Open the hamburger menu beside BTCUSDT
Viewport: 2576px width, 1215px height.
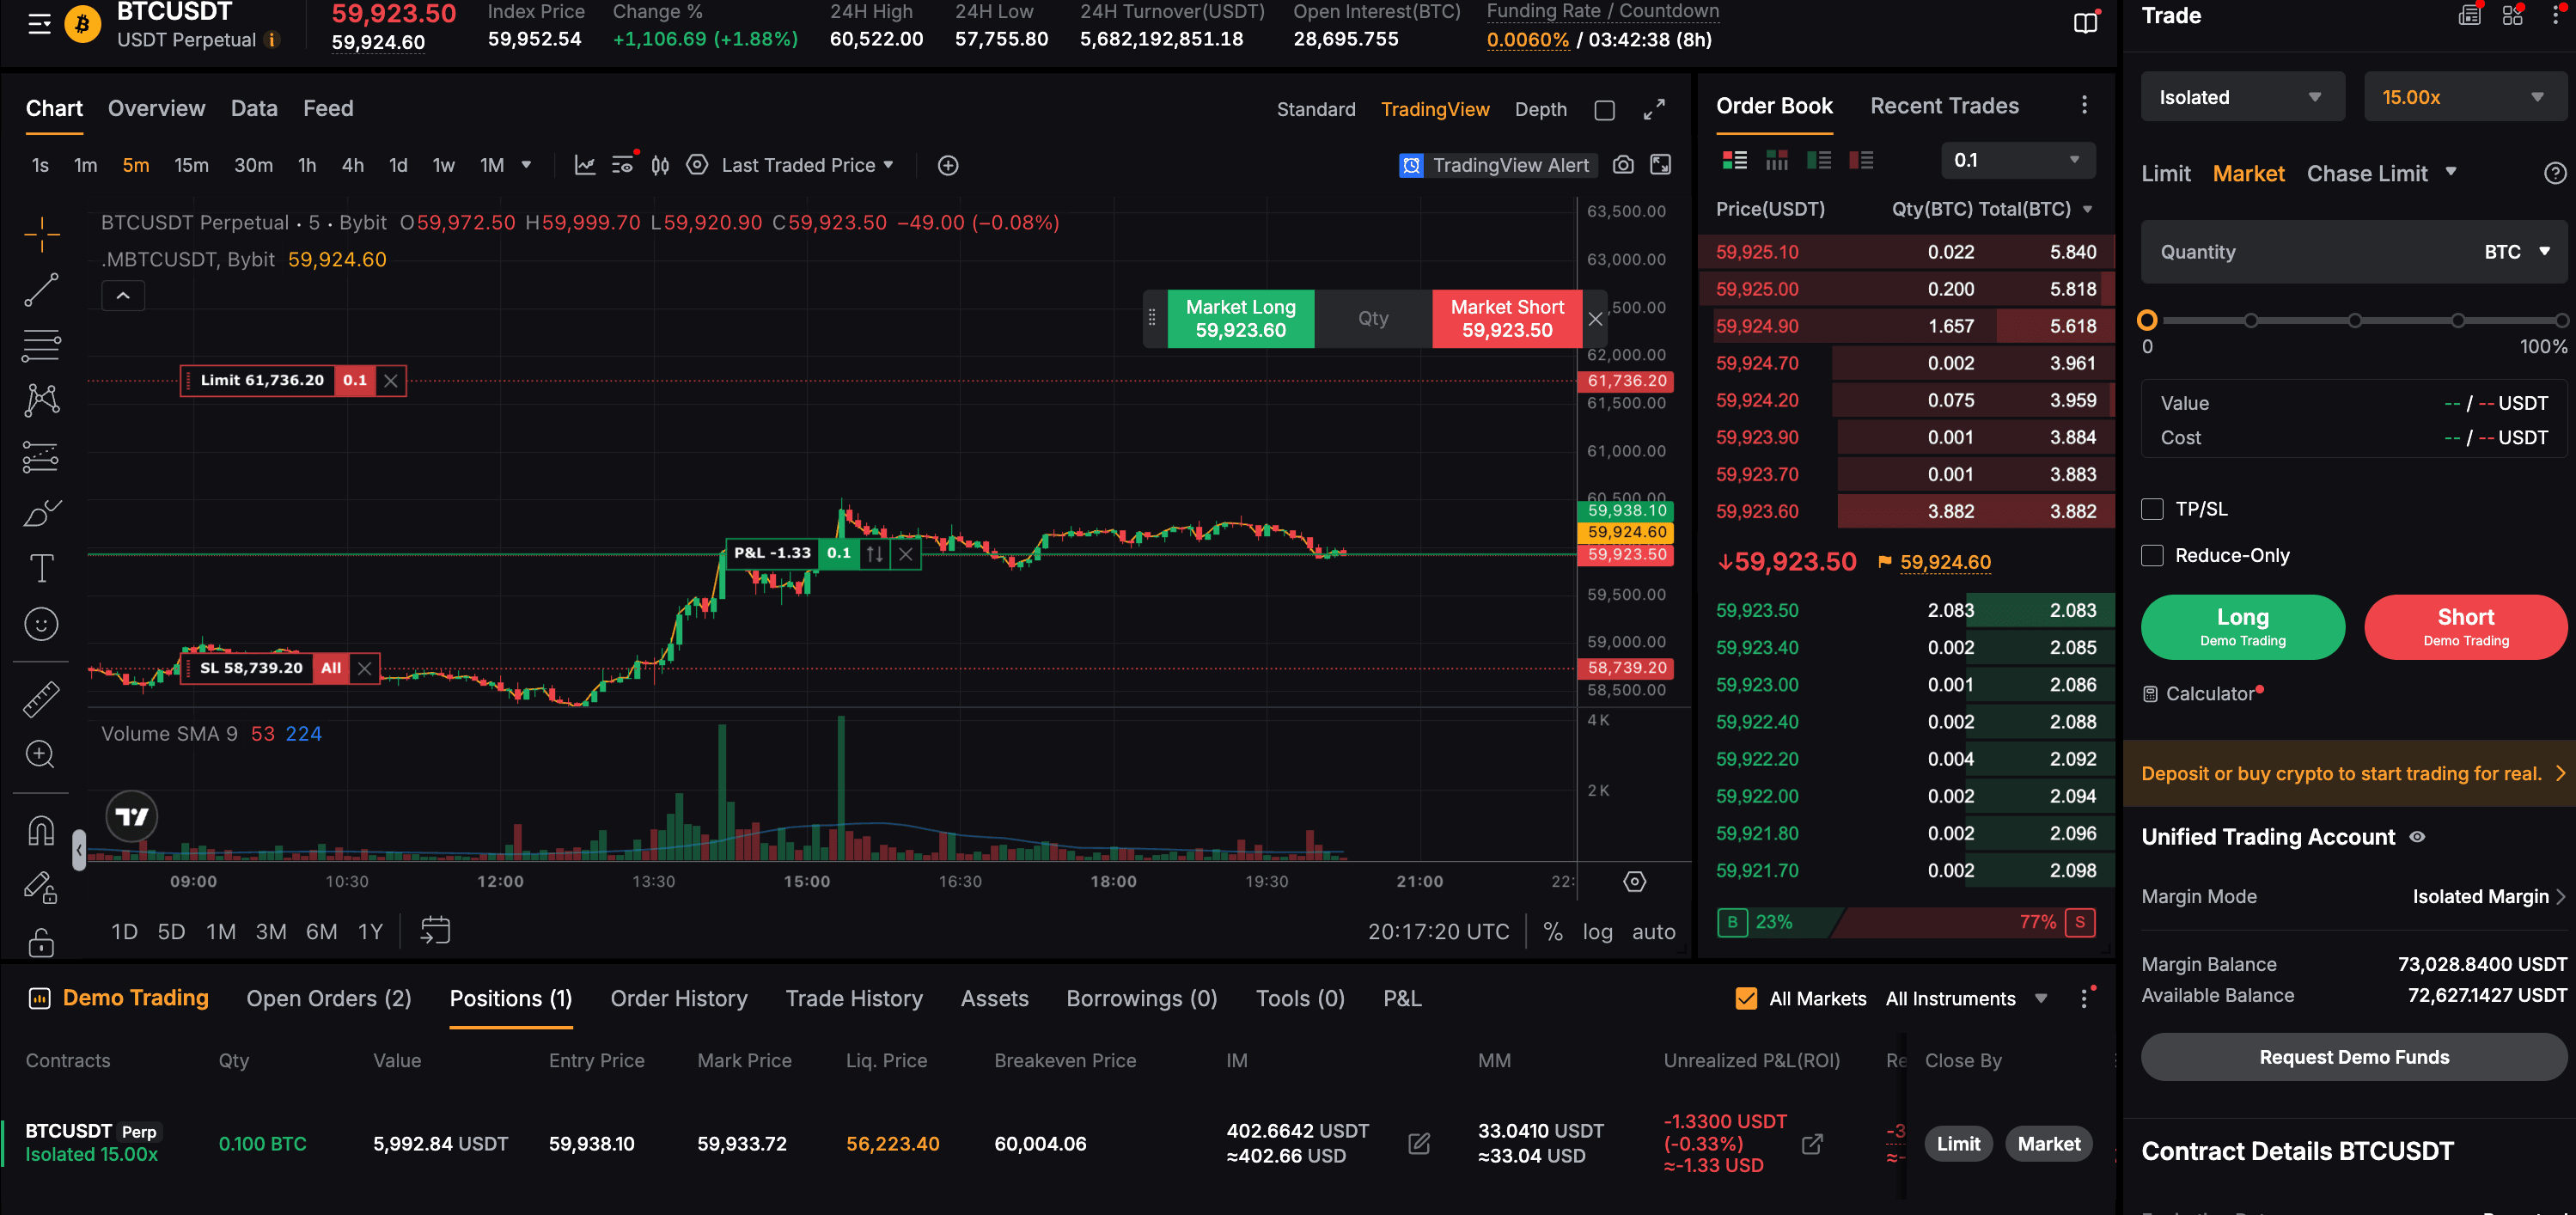point(39,24)
